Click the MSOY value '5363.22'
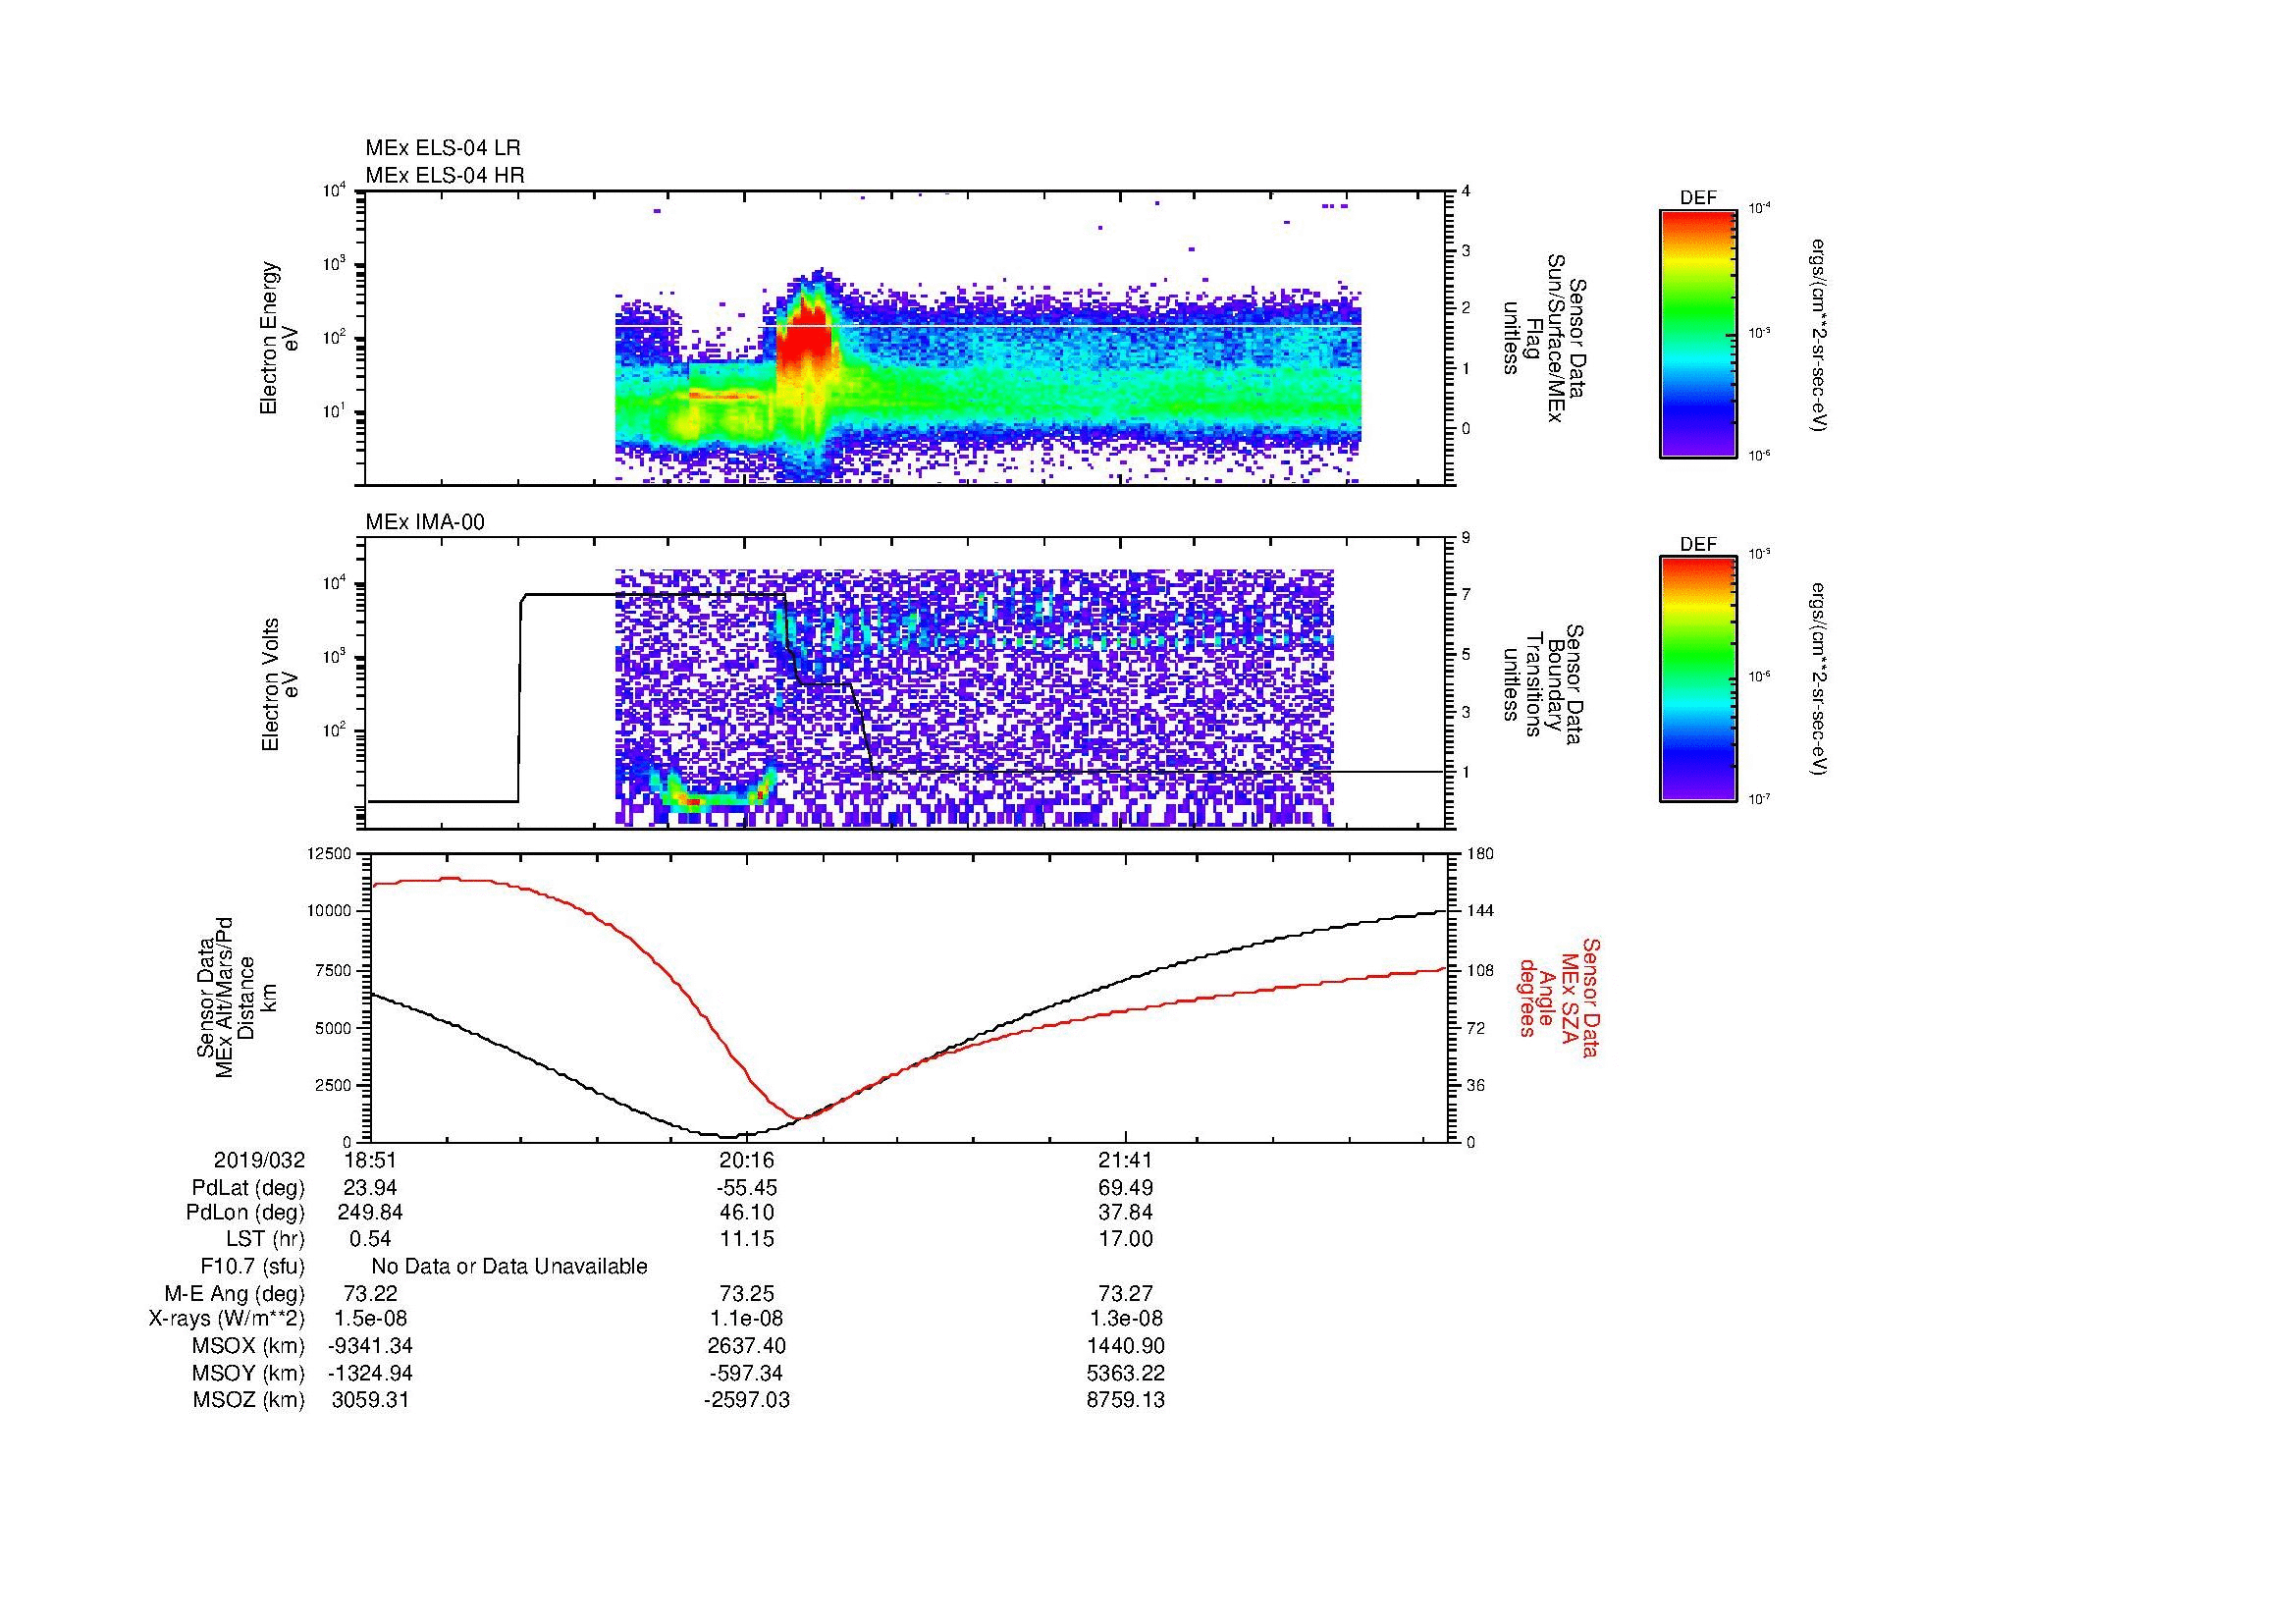 (1126, 1373)
